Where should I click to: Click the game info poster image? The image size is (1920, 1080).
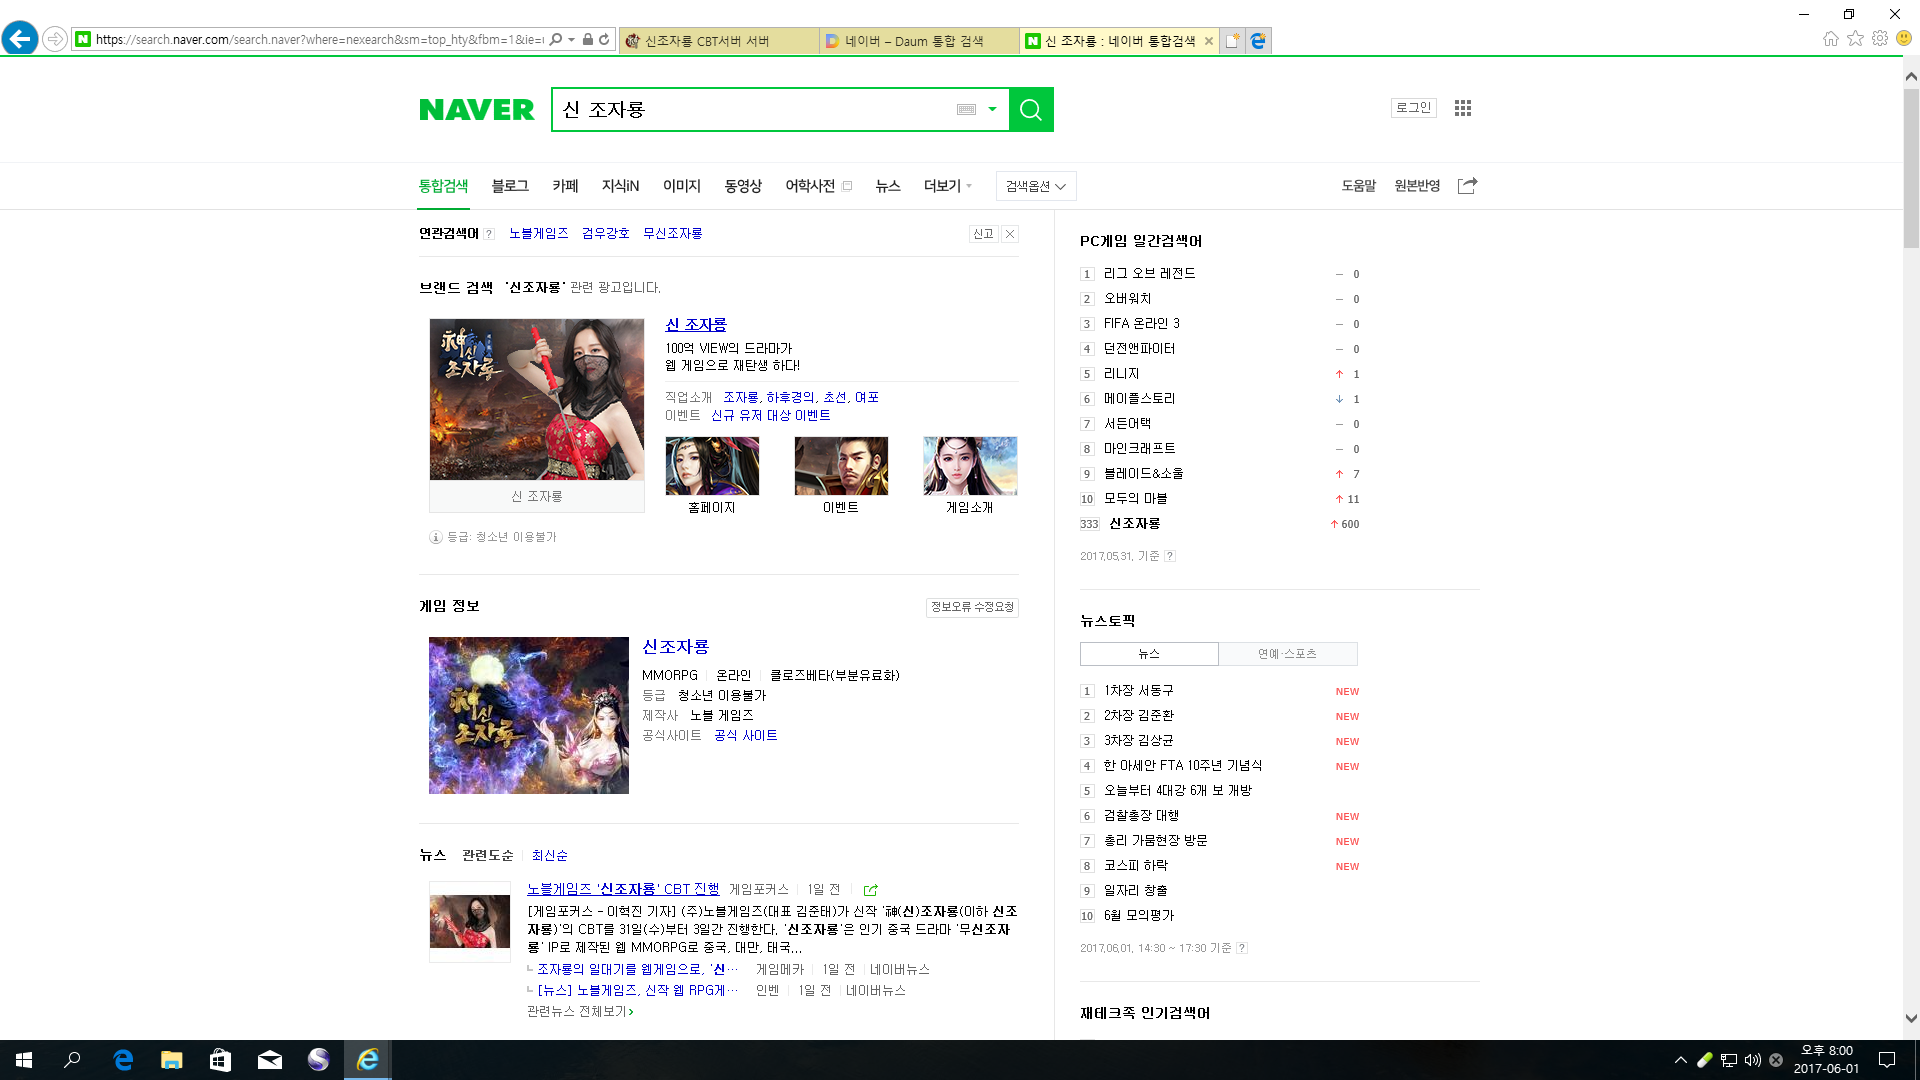pyautogui.click(x=529, y=716)
